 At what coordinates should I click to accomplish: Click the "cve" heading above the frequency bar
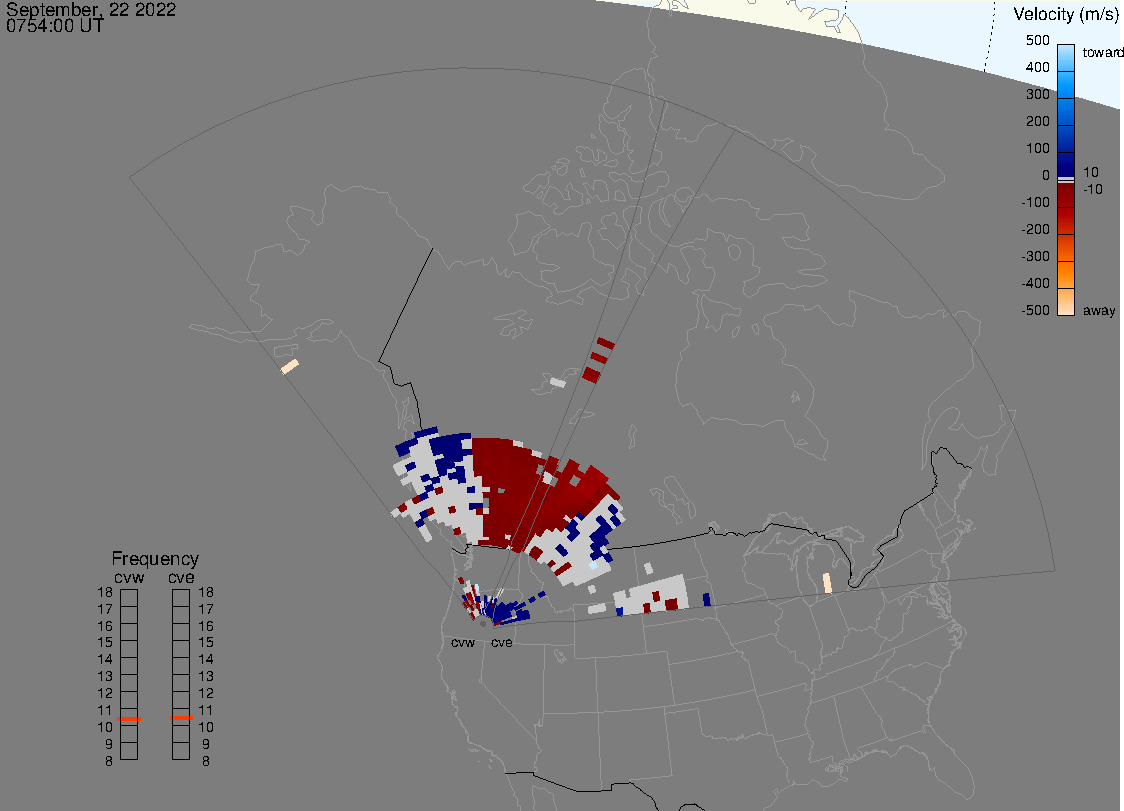(181, 577)
